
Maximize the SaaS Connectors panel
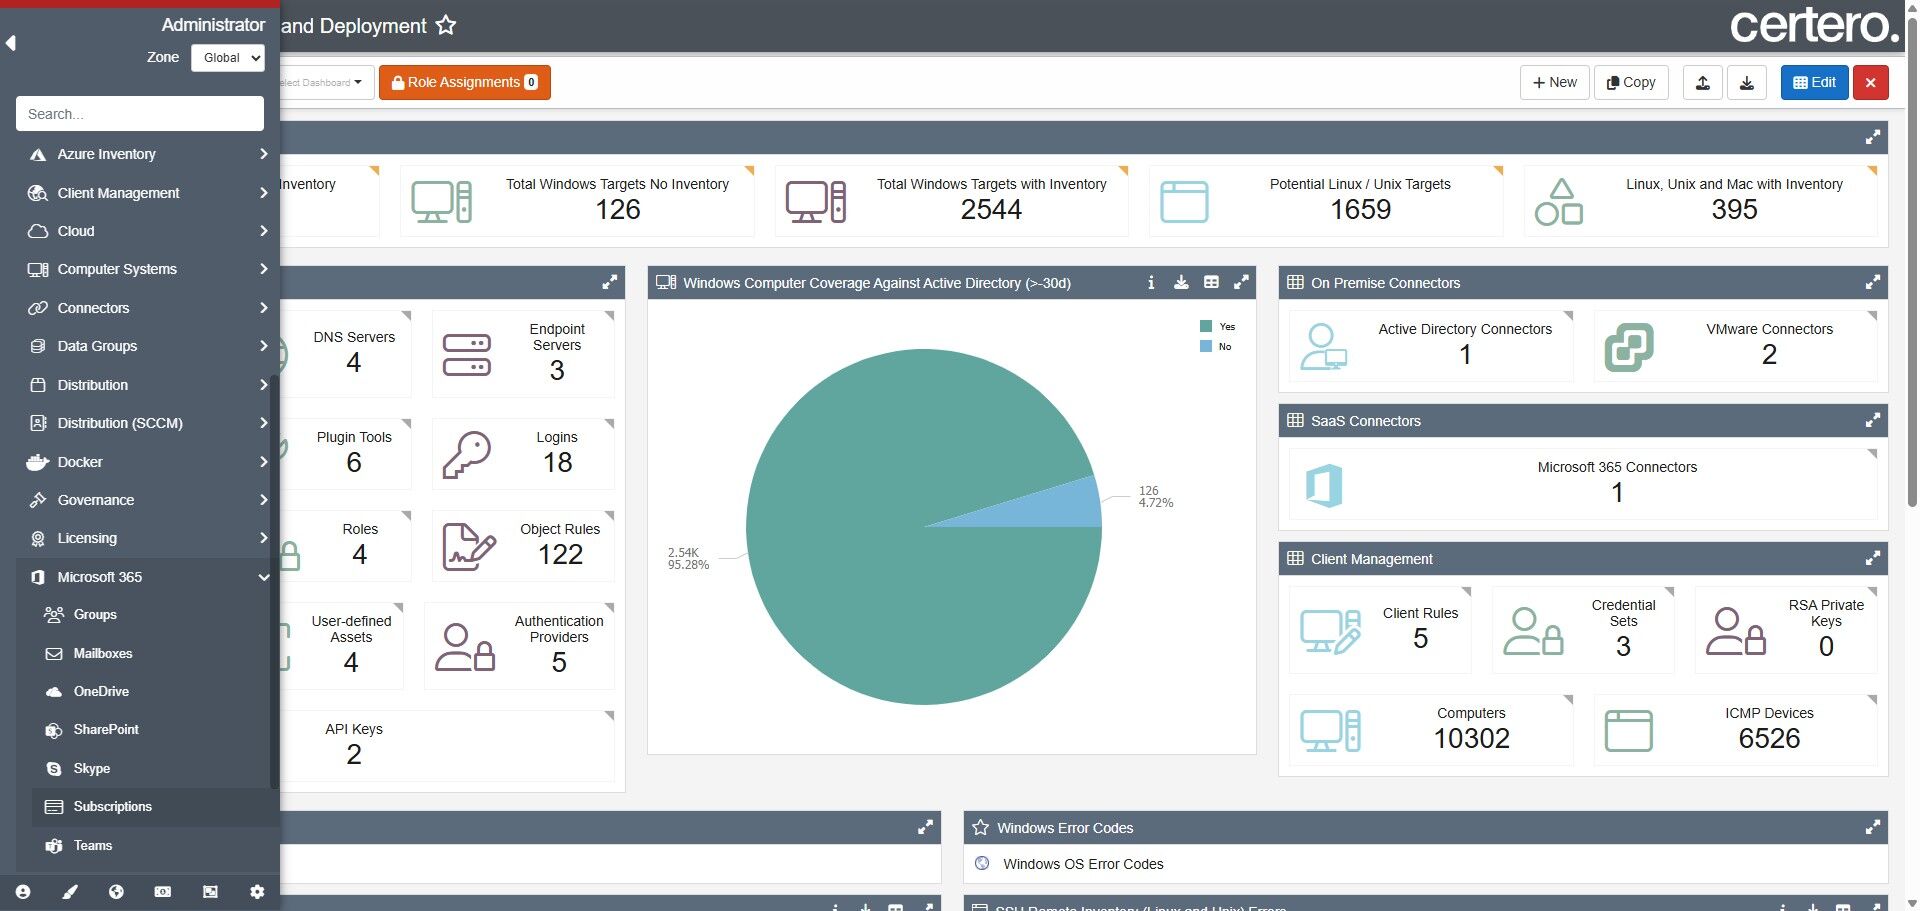click(1873, 421)
